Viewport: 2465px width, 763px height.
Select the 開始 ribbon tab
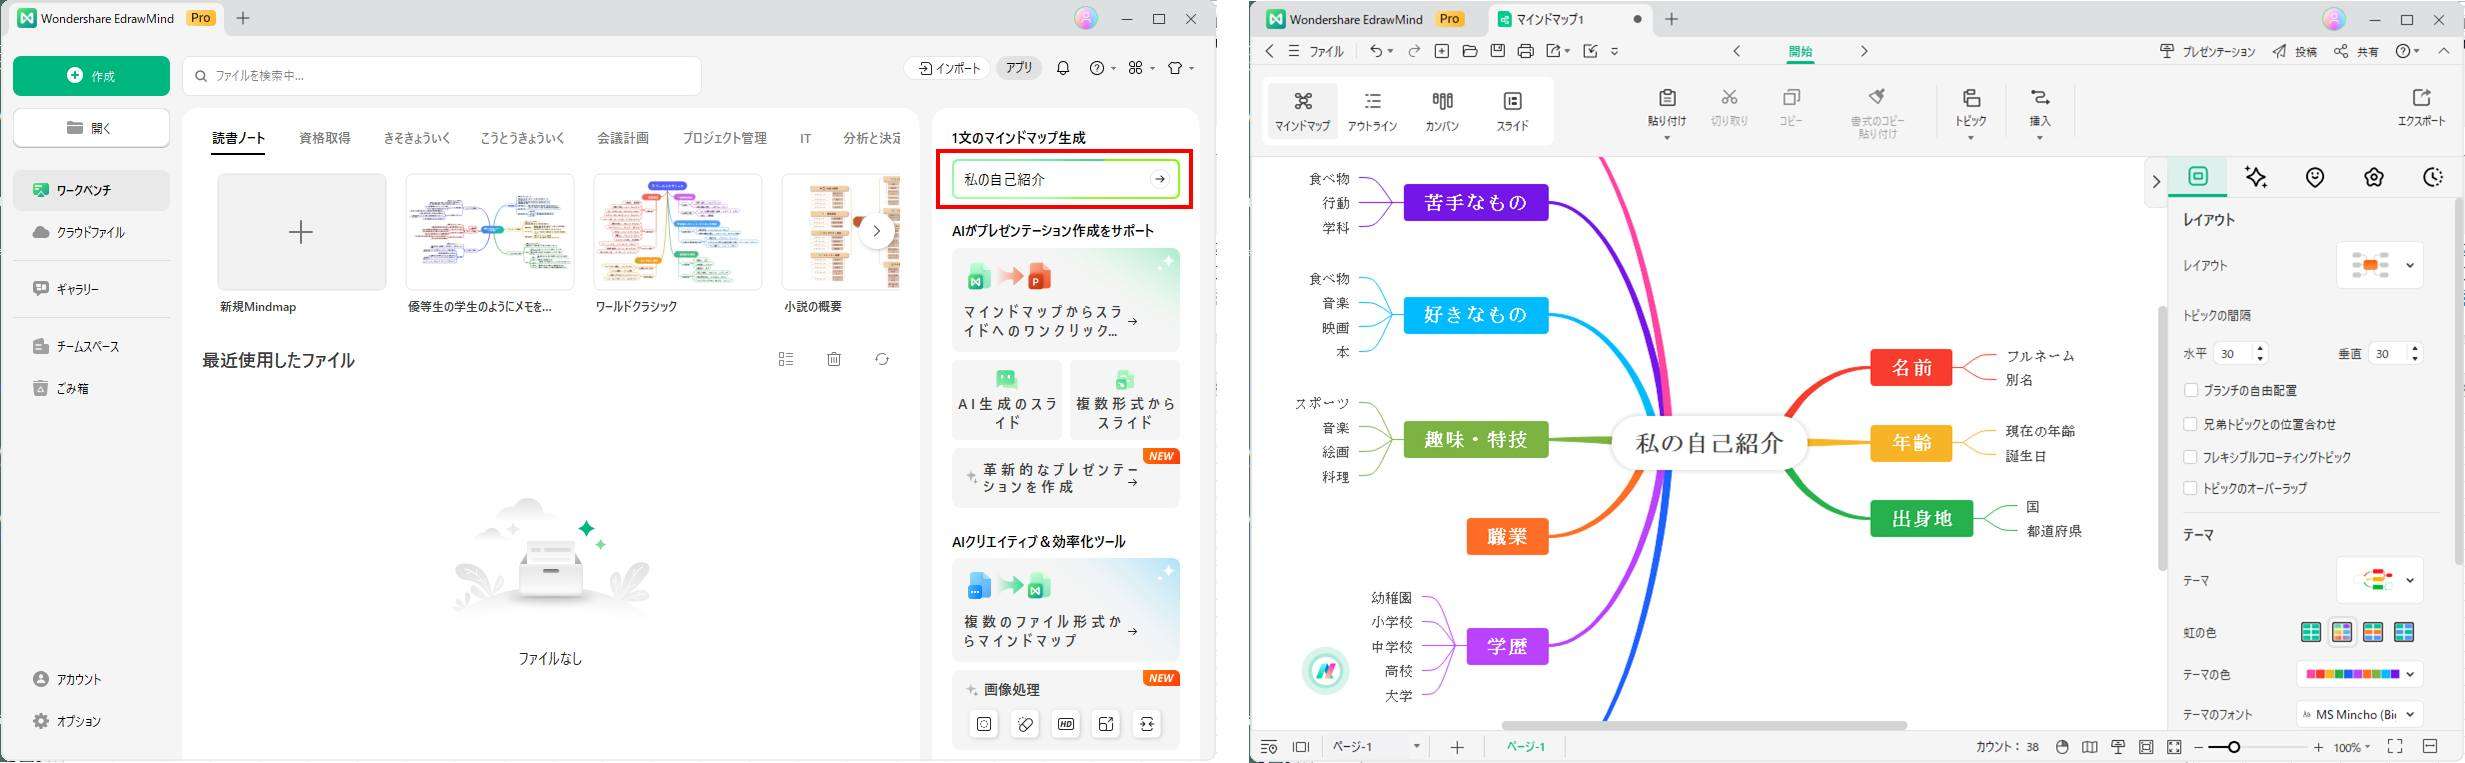click(1800, 52)
